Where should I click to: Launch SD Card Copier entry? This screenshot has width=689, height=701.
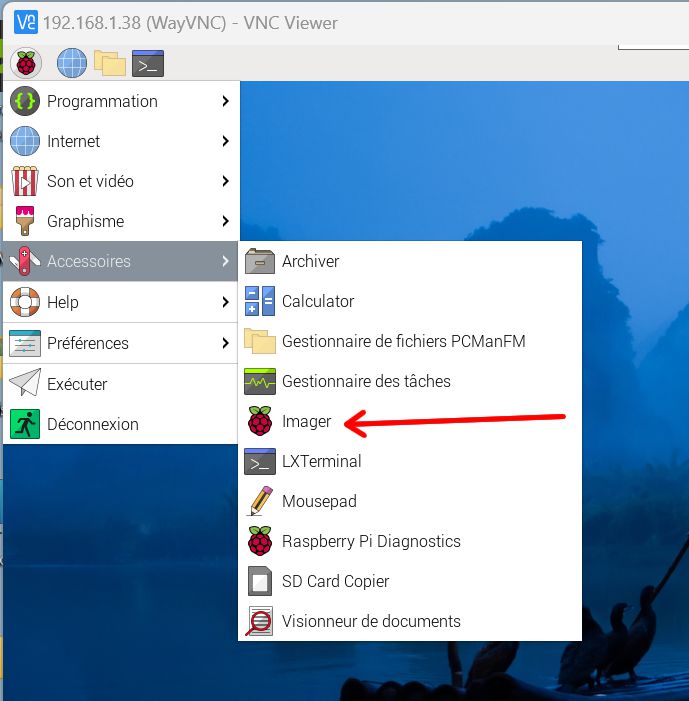[x=410, y=581]
